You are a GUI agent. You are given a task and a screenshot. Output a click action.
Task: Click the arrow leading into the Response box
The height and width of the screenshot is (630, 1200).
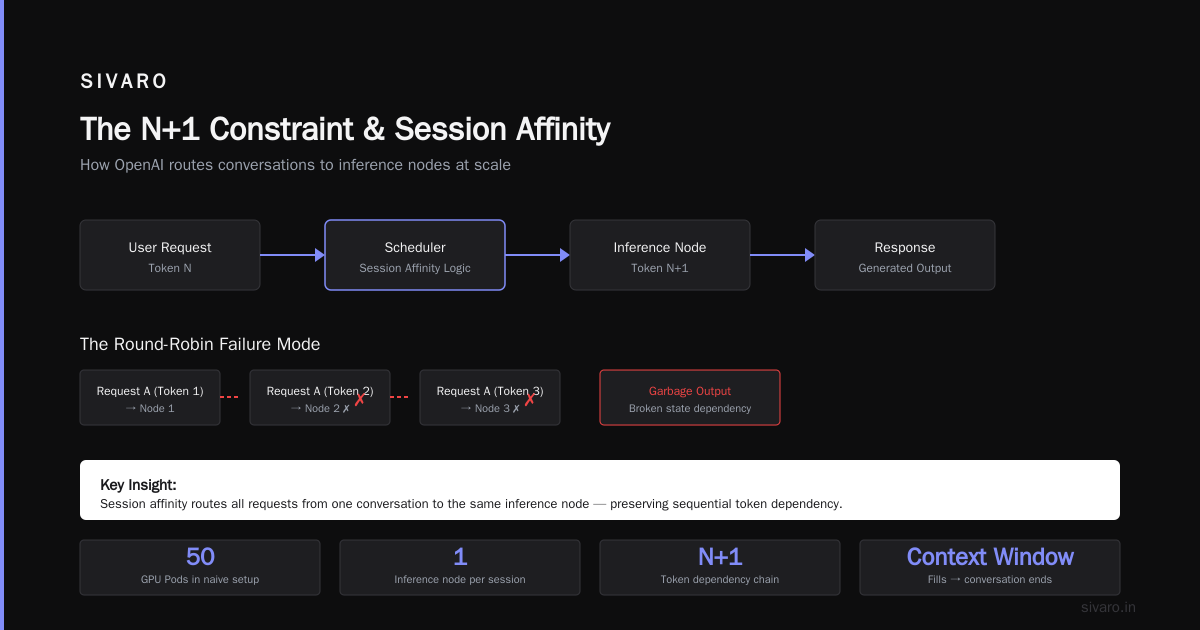click(782, 255)
